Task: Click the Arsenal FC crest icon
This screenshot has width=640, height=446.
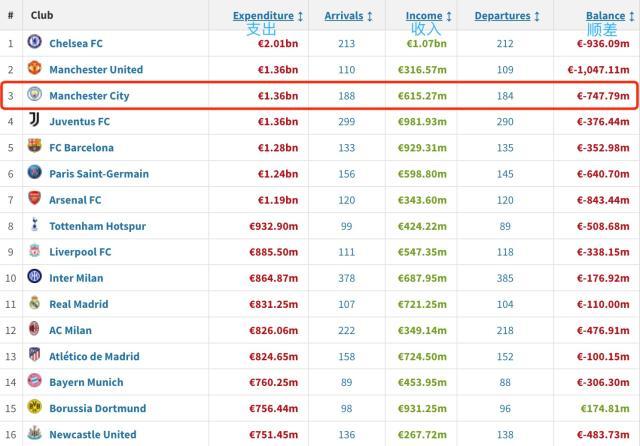Action: 34,199
